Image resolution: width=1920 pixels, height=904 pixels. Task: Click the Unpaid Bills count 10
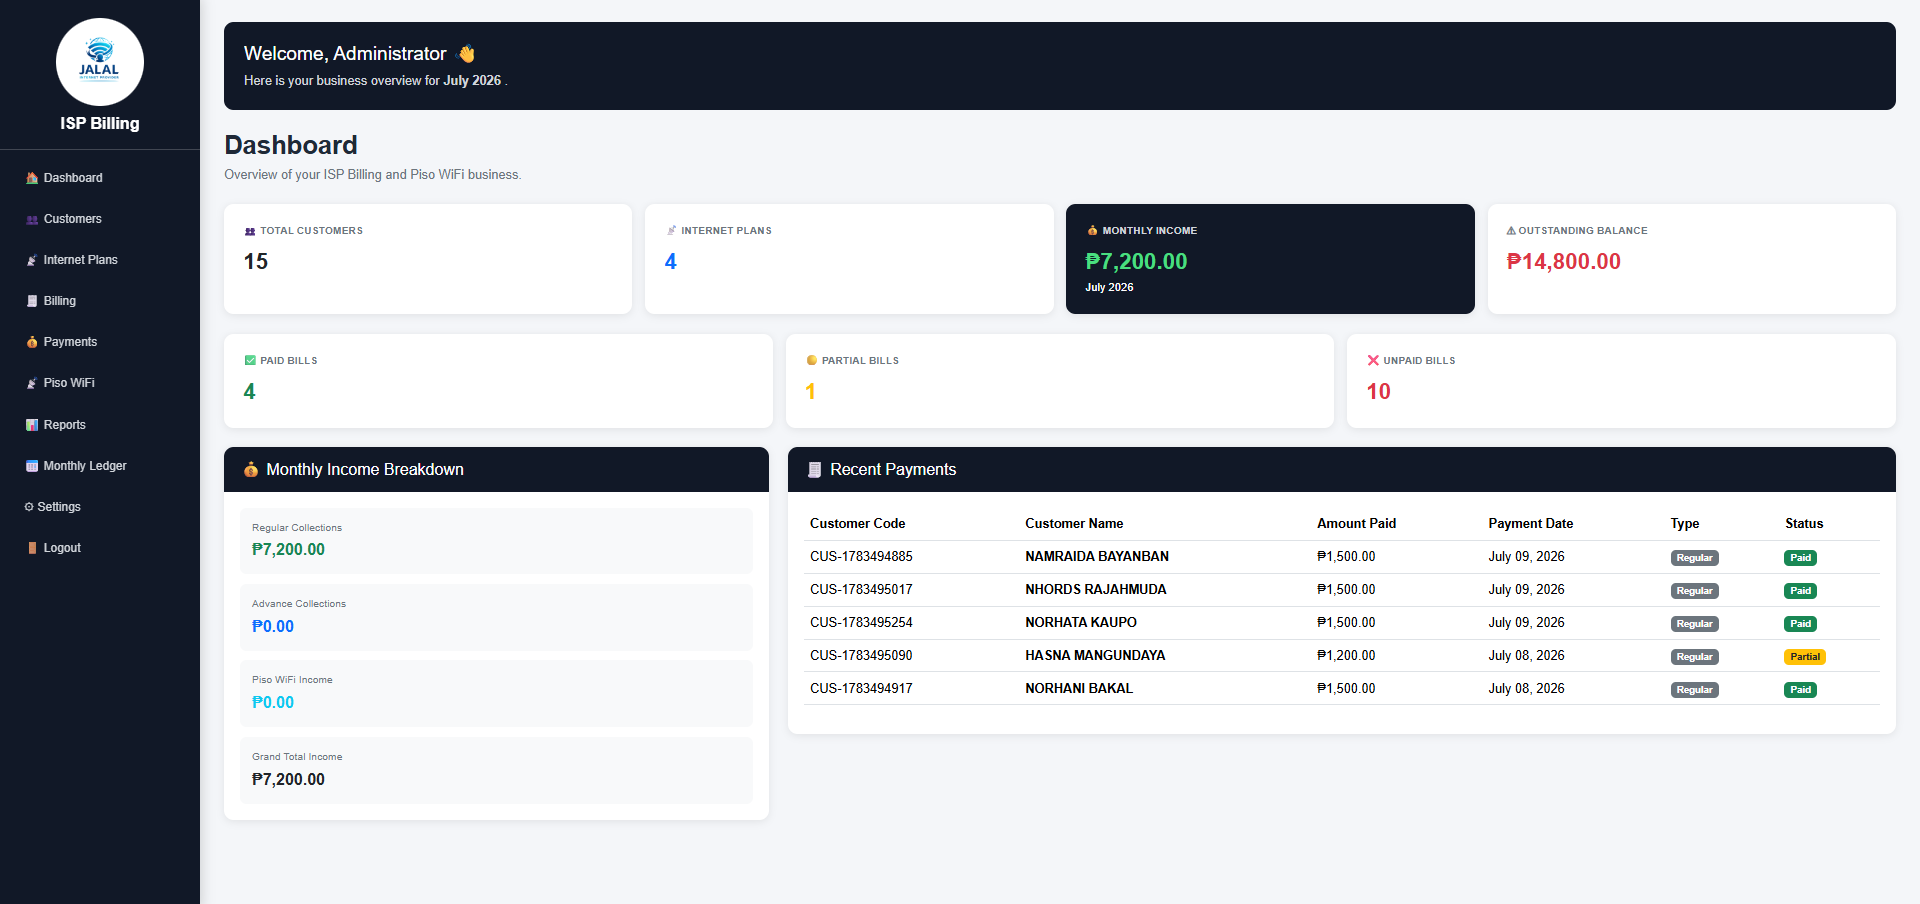(1379, 392)
